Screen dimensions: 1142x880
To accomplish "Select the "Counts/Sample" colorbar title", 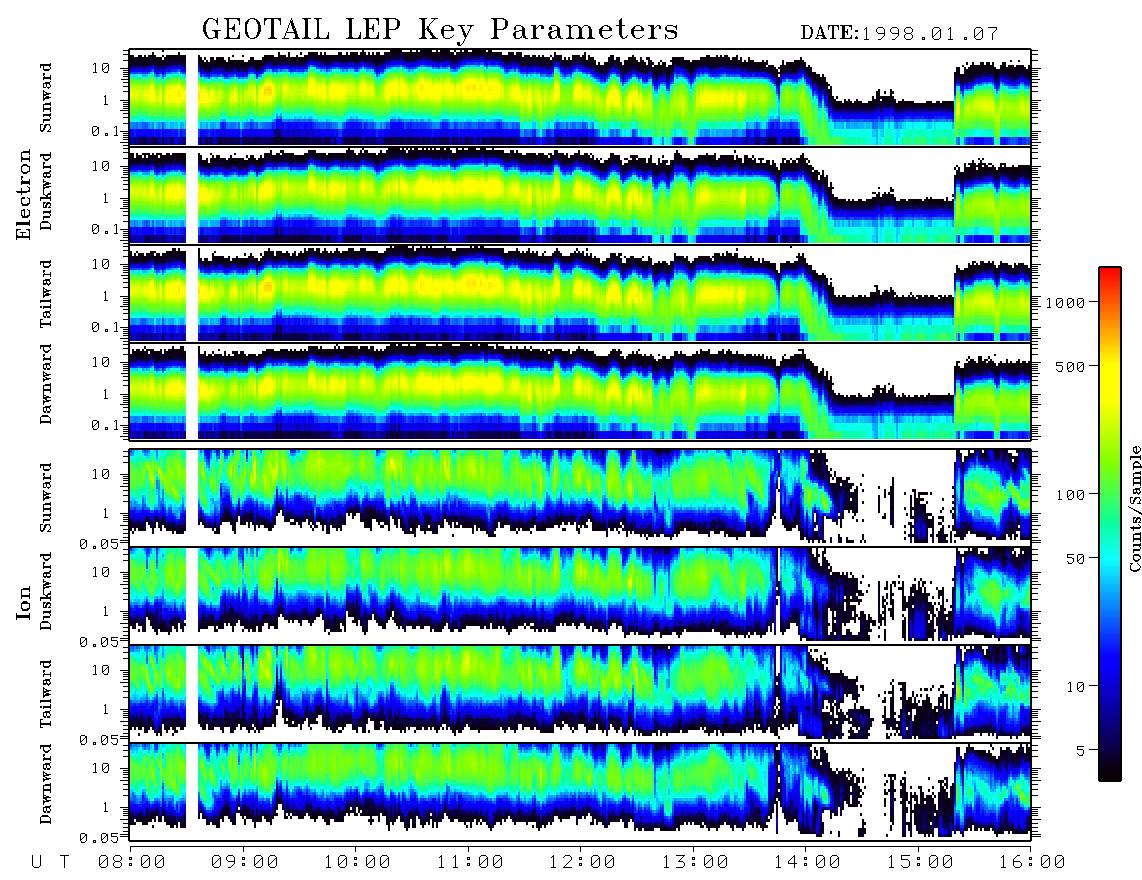I will point(1134,508).
